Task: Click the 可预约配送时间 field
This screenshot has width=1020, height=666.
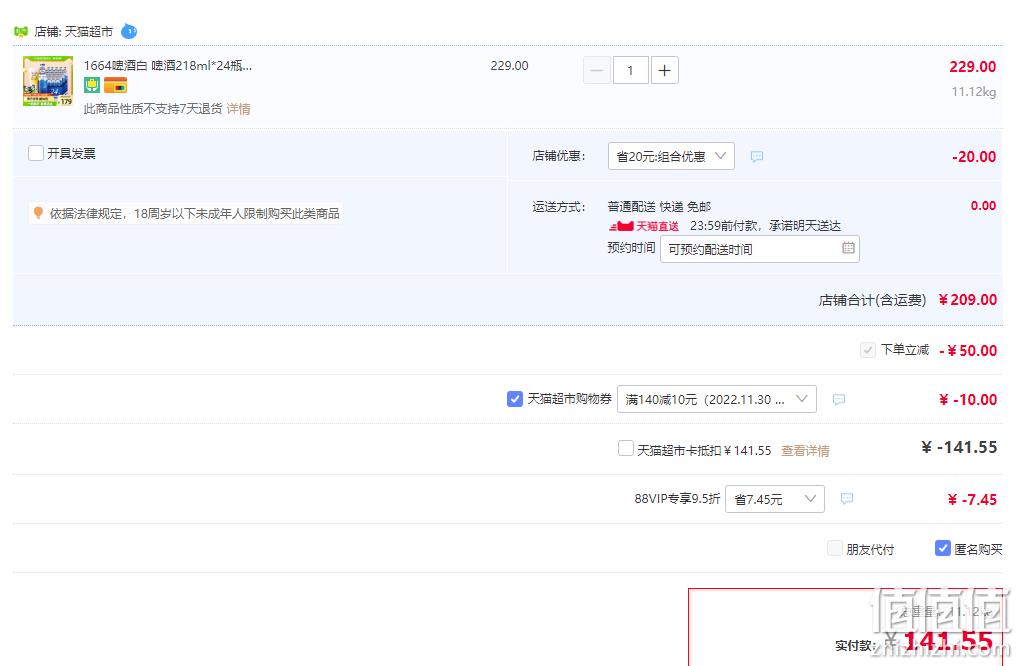Action: click(759, 249)
